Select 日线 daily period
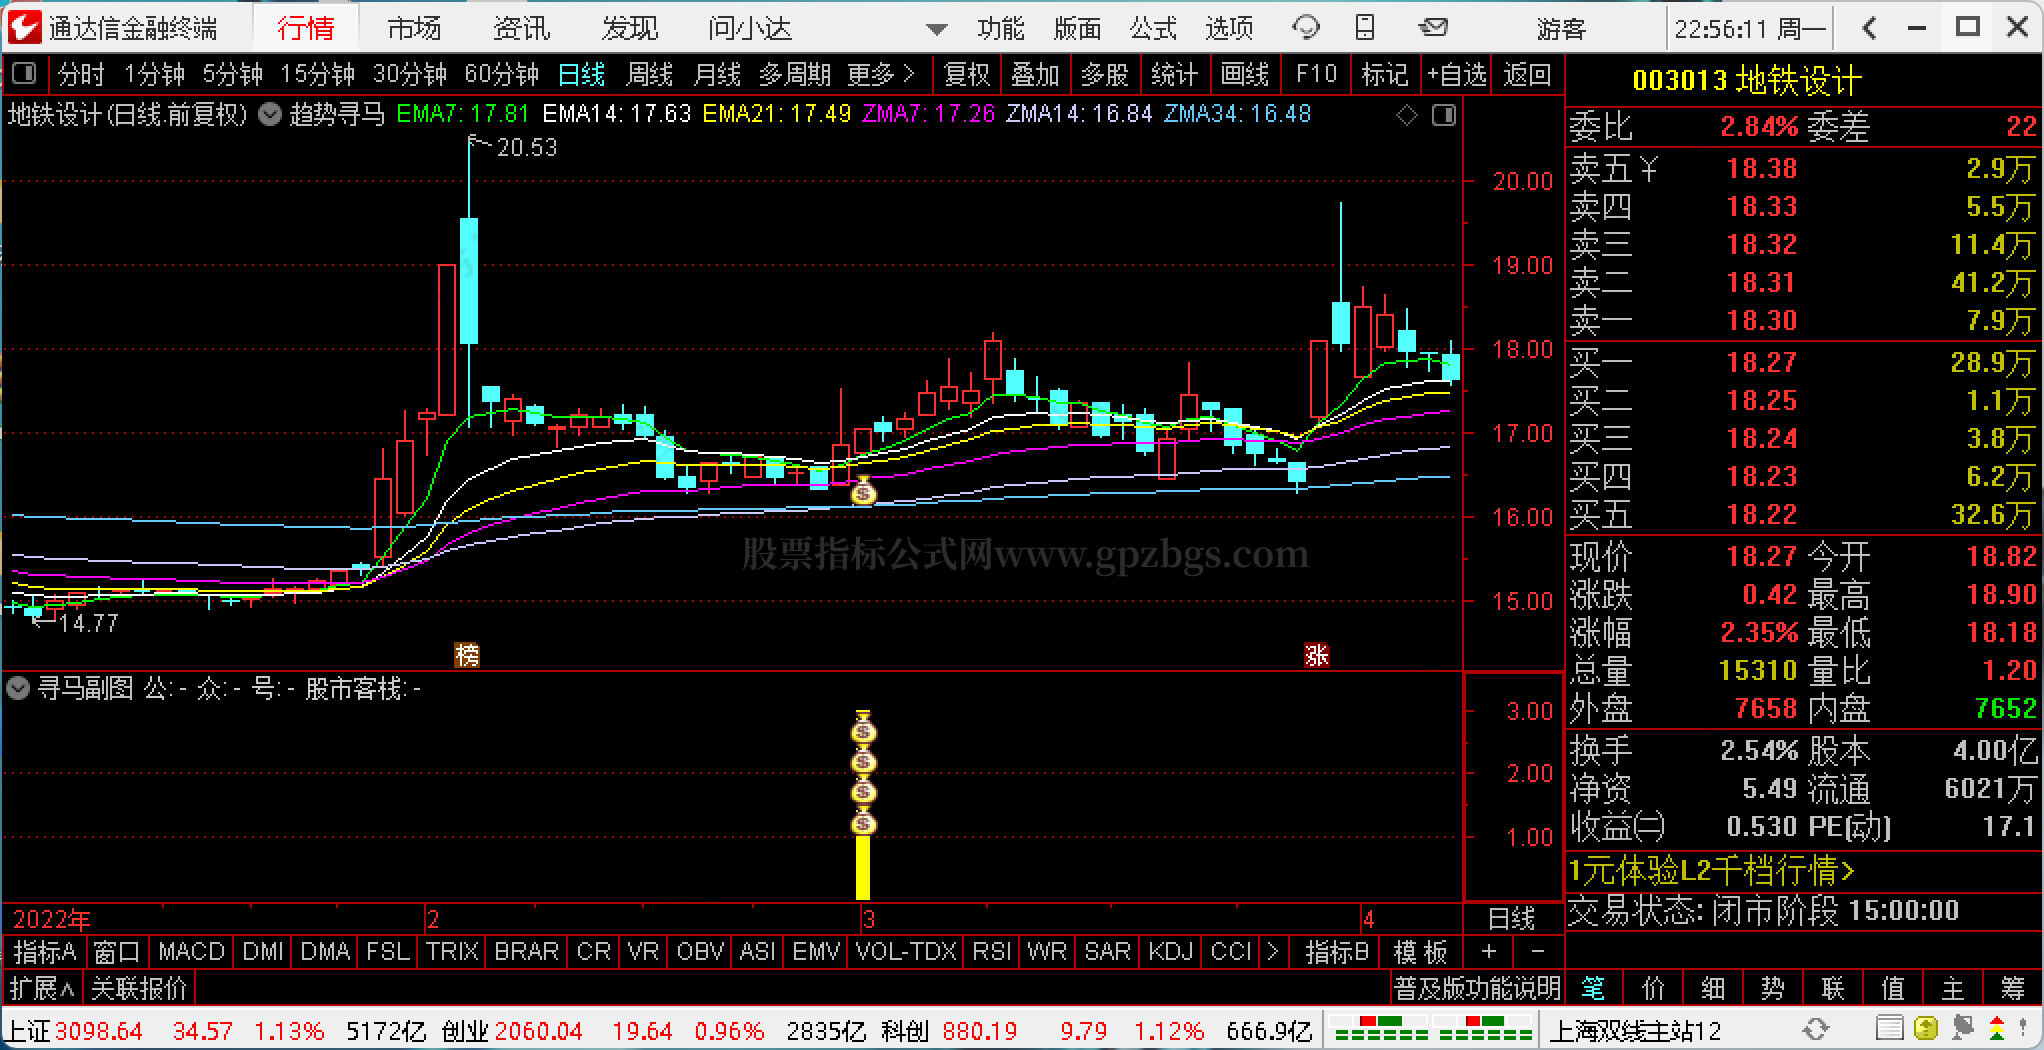This screenshot has height=1050, width=2044. point(581,74)
